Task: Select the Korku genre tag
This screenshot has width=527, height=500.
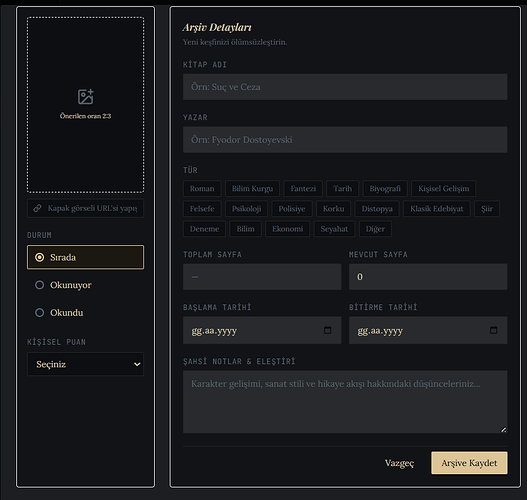Action: coord(333,209)
